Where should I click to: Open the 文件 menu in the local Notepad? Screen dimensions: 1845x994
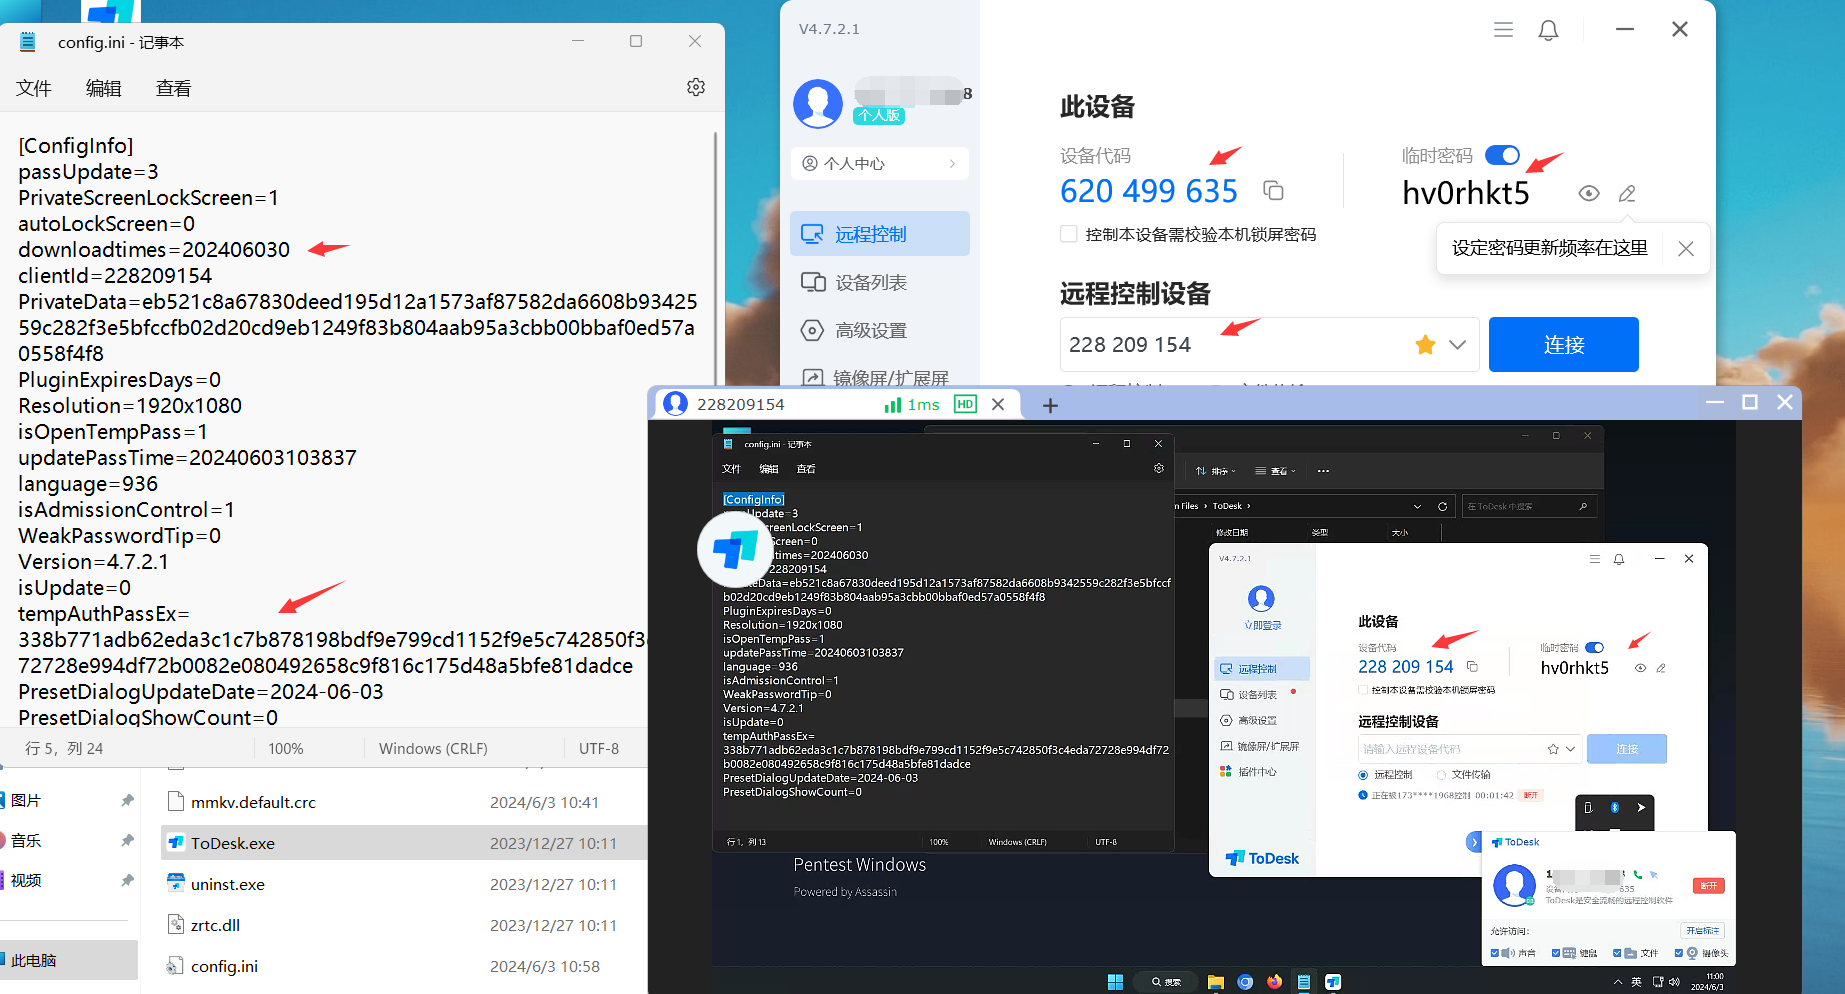point(33,88)
